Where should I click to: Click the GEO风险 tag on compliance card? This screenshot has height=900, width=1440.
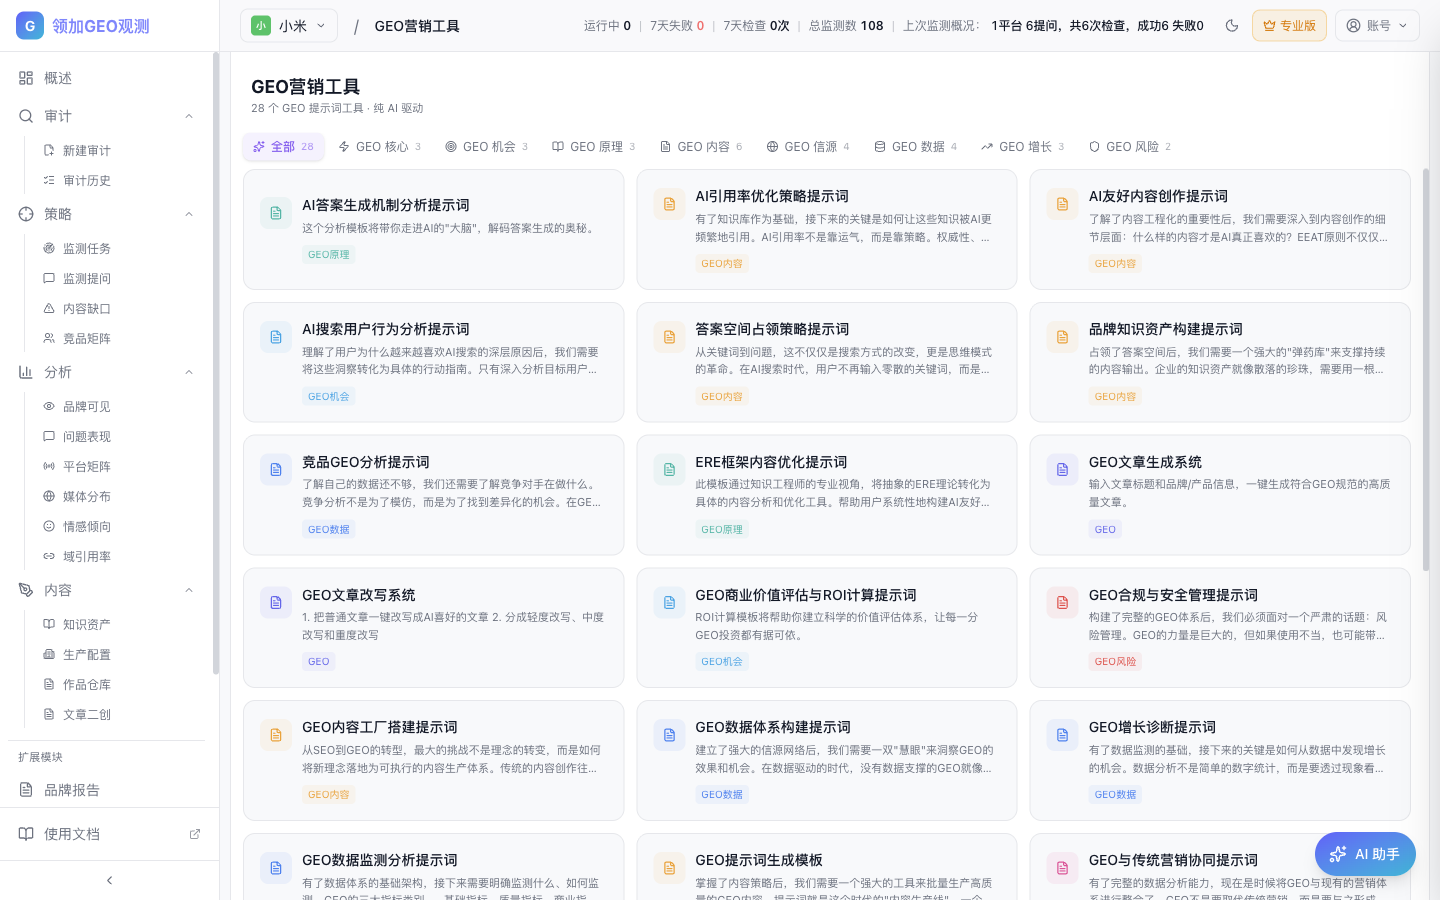[x=1115, y=661]
